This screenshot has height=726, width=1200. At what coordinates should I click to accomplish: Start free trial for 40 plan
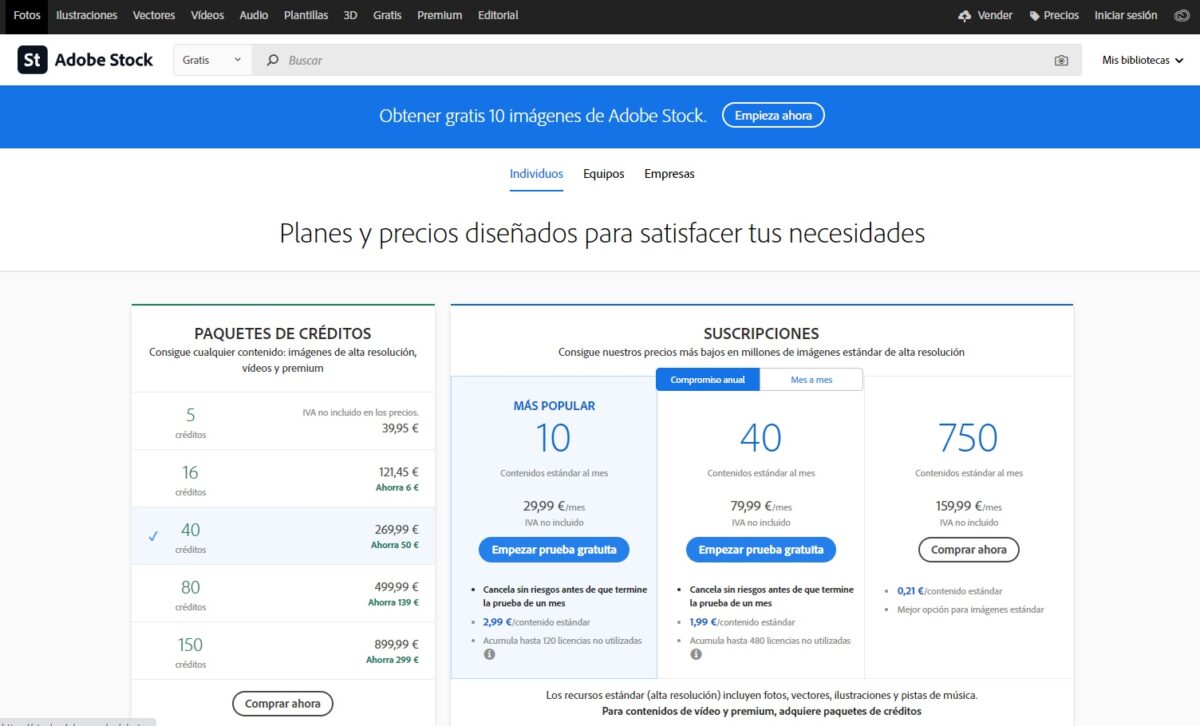pos(761,550)
